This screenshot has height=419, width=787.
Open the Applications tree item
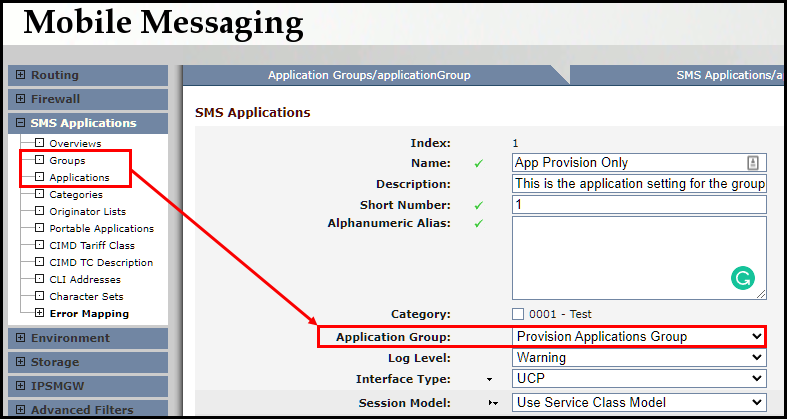coord(79,178)
